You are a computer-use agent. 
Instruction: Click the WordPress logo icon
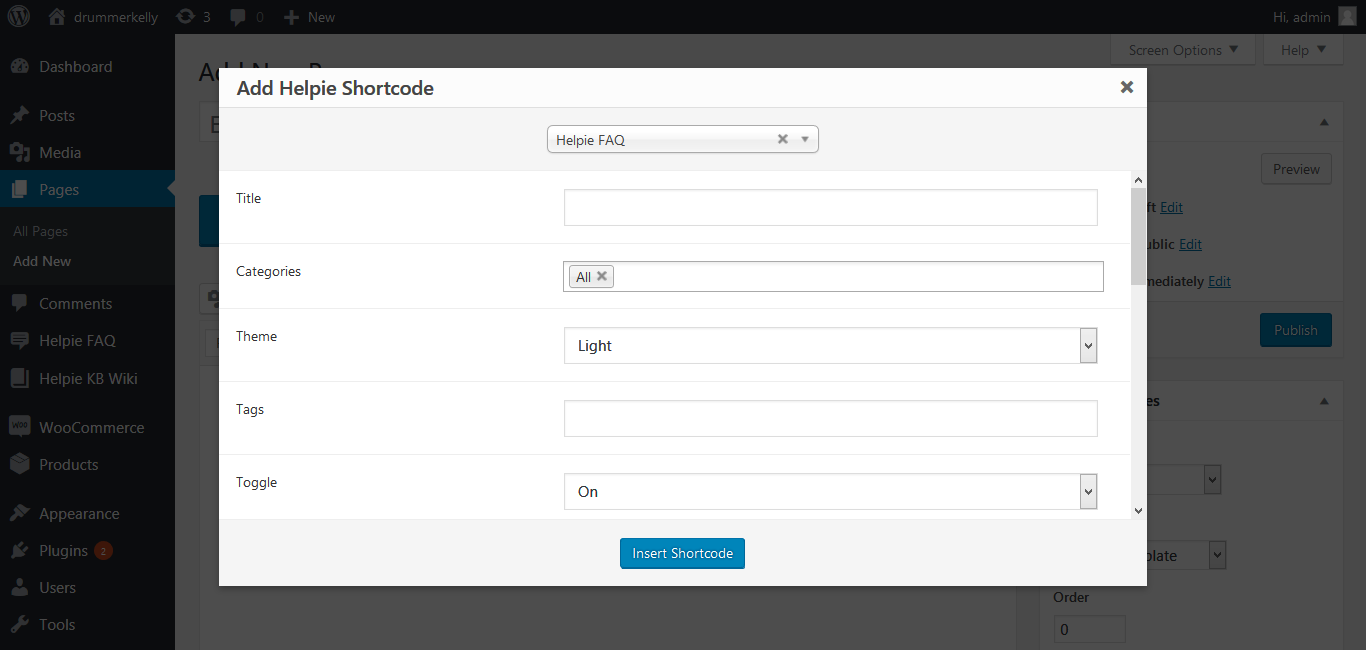click(19, 17)
